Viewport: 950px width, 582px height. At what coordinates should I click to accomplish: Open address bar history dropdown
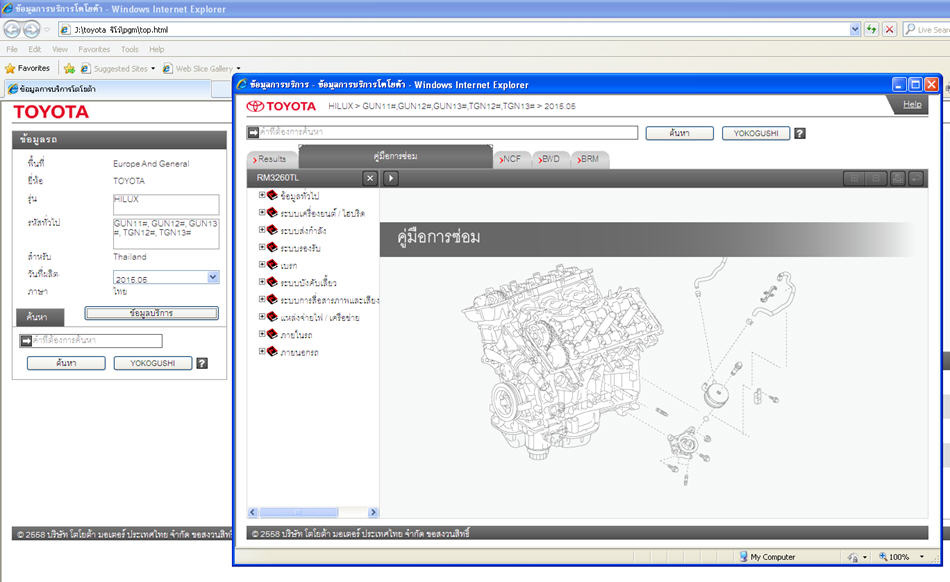click(x=855, y=29)
